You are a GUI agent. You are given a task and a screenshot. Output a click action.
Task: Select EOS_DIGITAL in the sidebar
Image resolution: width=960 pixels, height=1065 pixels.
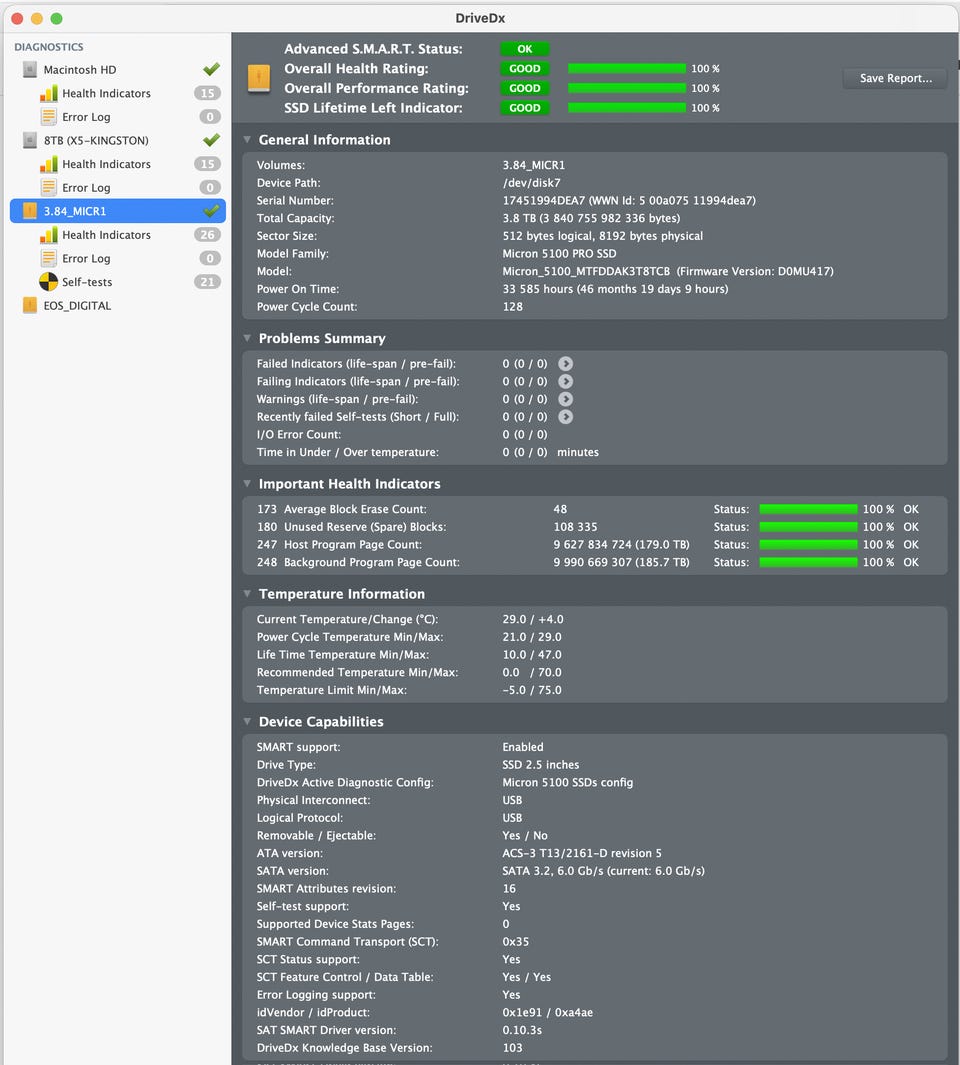pos(77,306)
